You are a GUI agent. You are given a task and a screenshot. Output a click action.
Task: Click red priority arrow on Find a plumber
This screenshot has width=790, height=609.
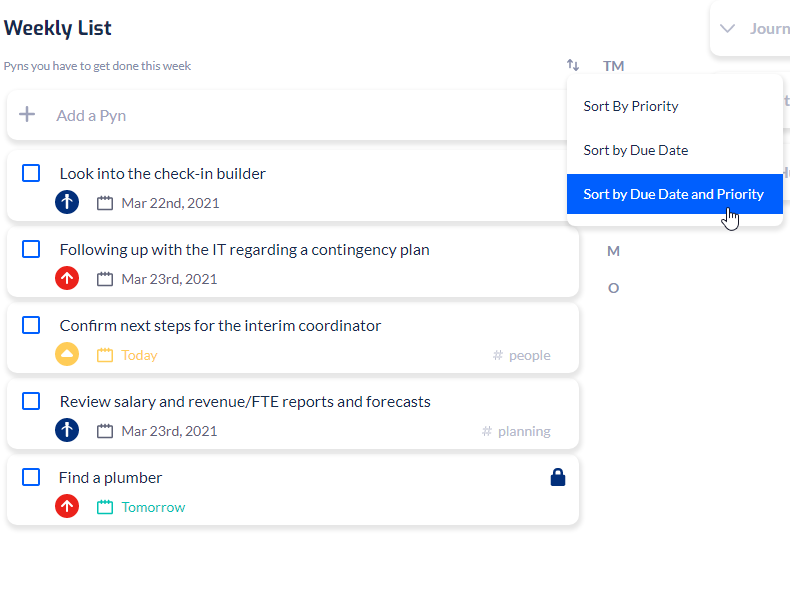[x=67, y=506]
